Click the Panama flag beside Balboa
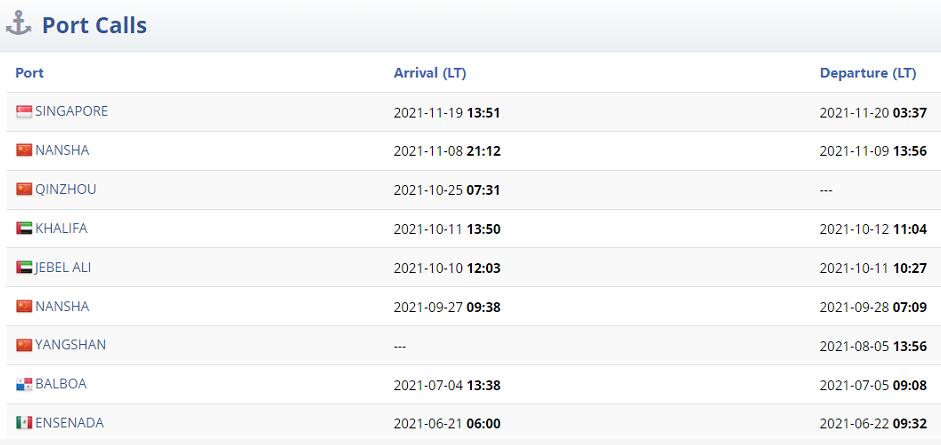Image resolution: width=941 pixels, height=445 pixels. coord(24,384)
